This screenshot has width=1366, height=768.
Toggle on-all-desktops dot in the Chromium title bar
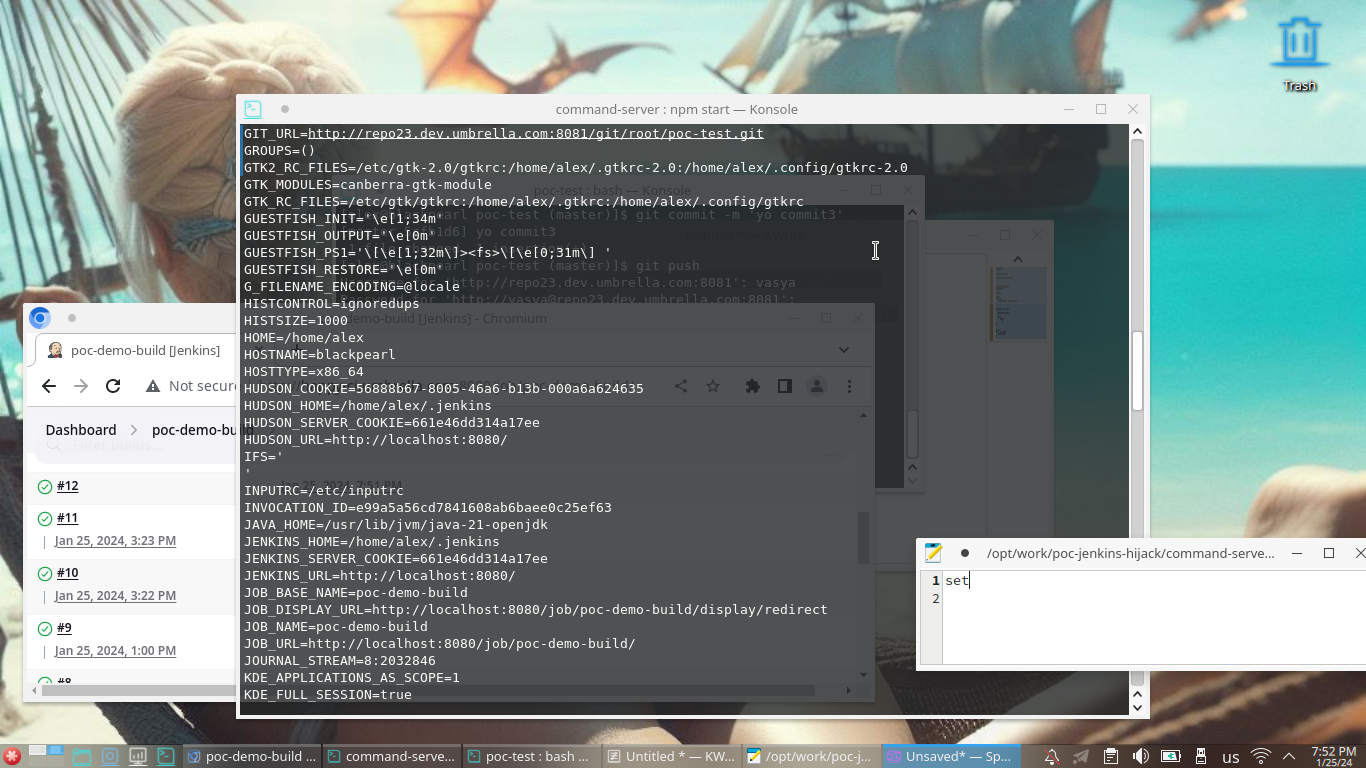[72, 318]
